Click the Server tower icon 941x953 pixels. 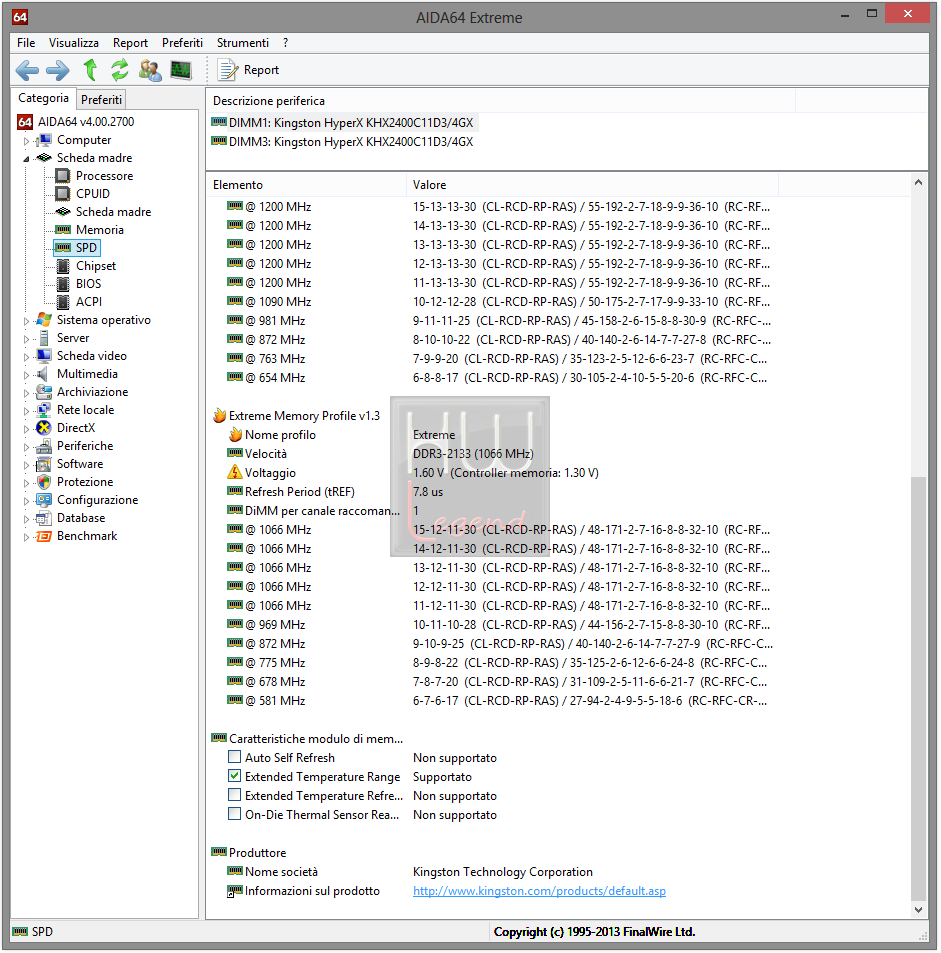point(44,338)
